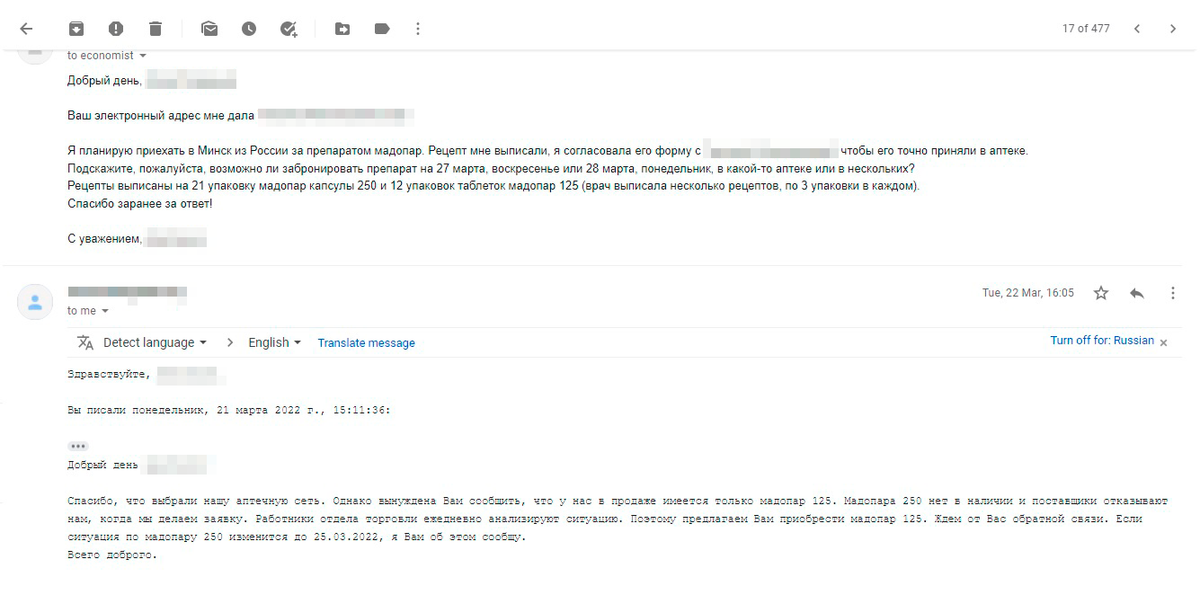Click the line starting "Рецепты выписаны на 21 упаковку"
This screenshot has width=1200, height=603.
coord(493,187)
